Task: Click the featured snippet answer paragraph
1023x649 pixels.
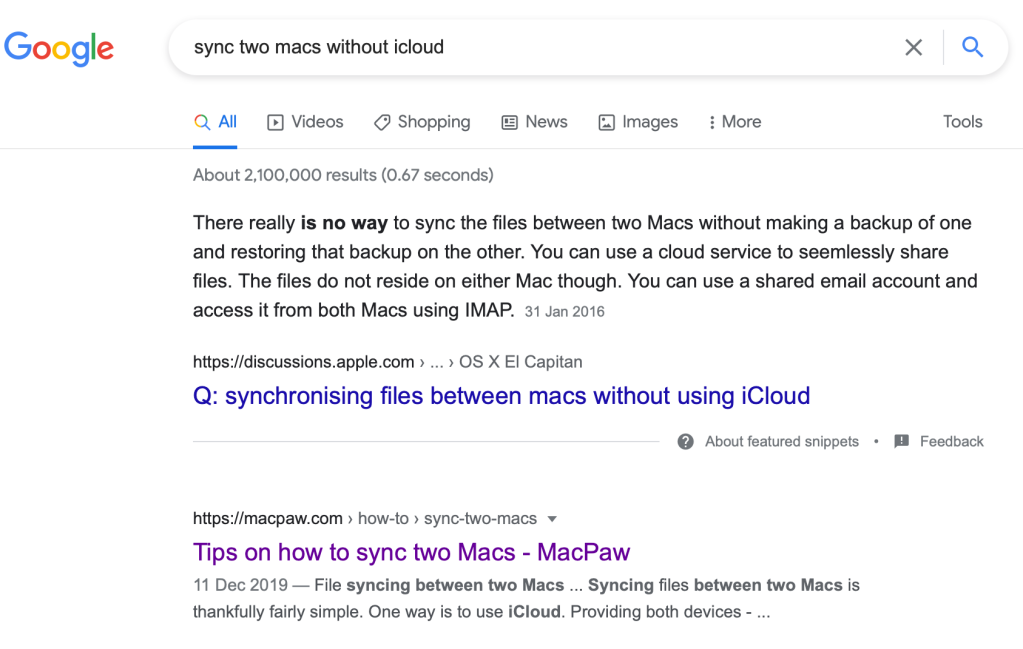Action: 584,266
